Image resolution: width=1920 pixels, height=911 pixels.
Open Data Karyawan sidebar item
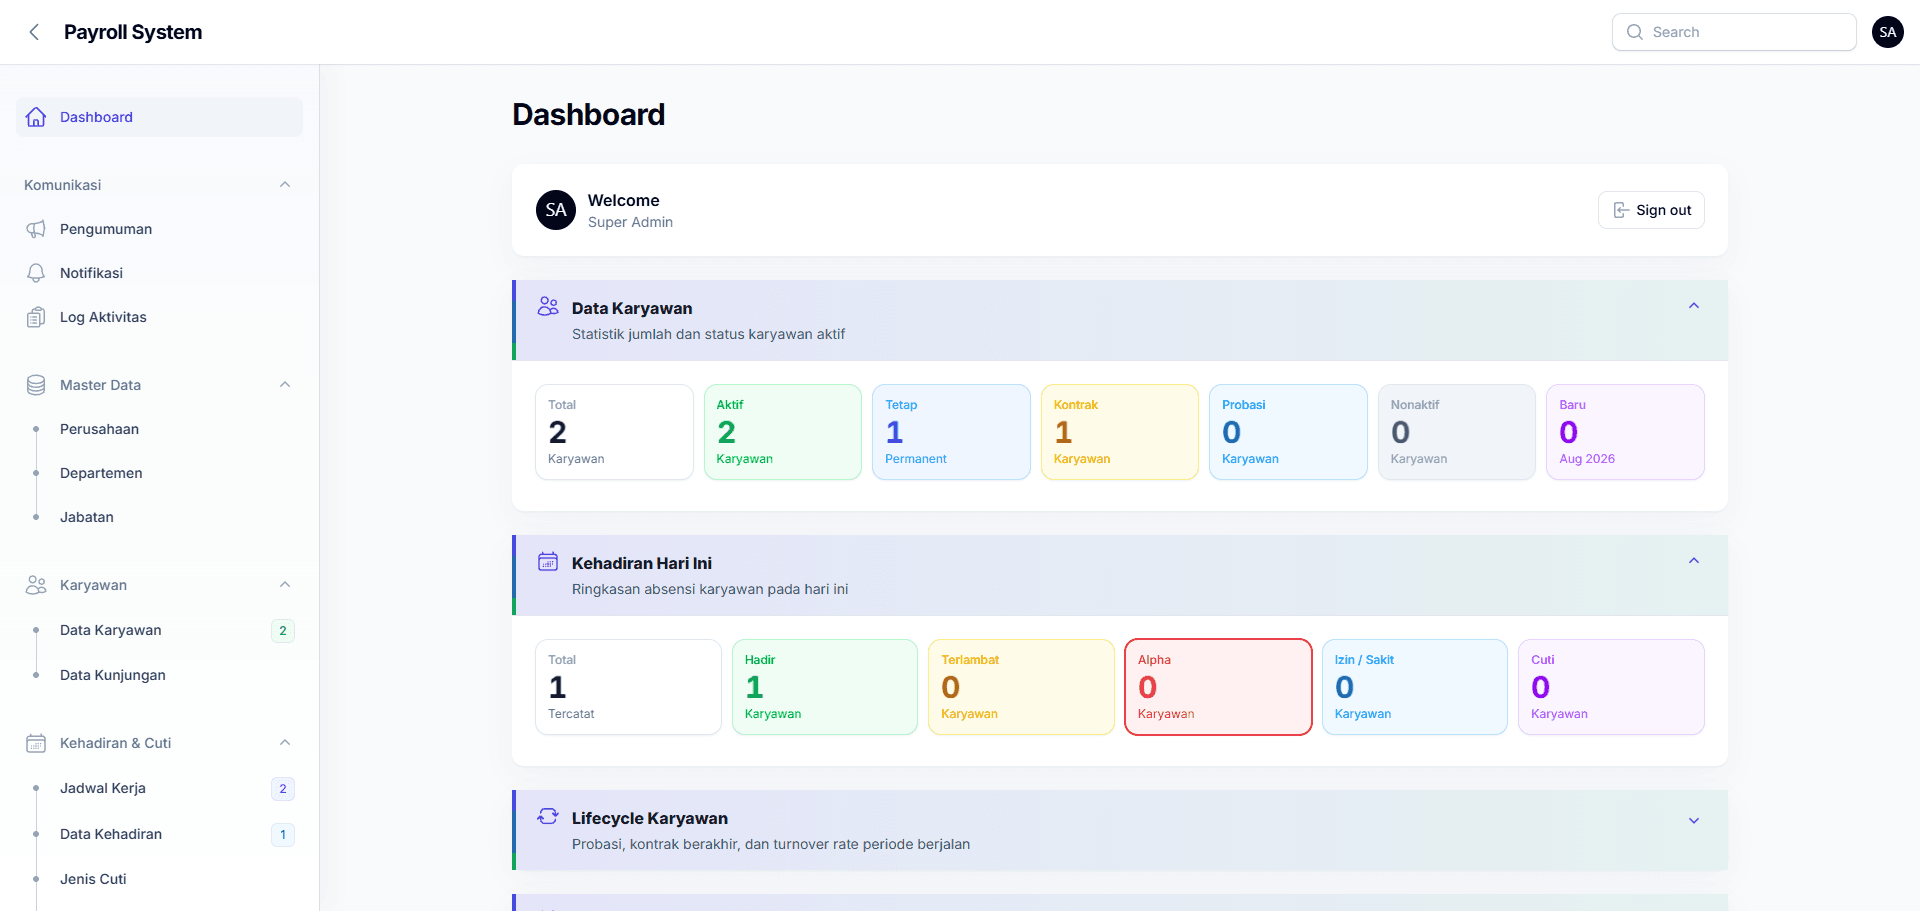pyautogui.click(x=159, y=630)
